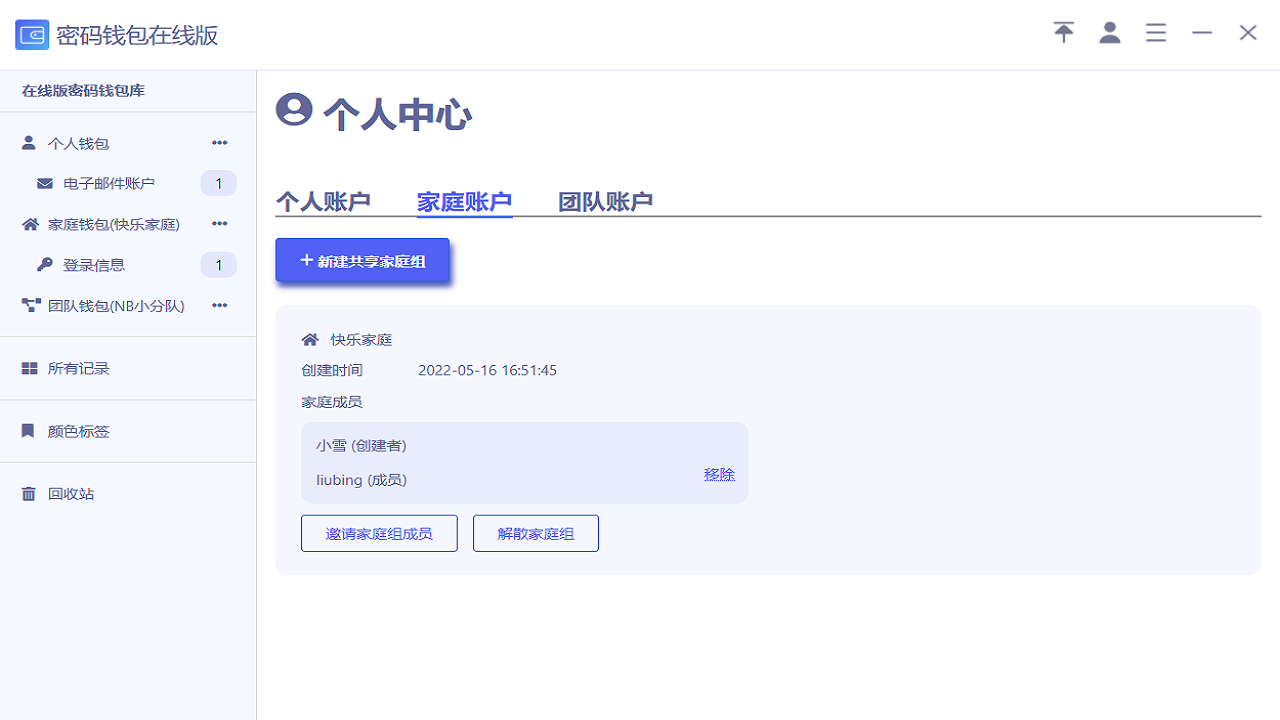The image size is (1280, 720).
Task: Open the ellipsis menu next to 个人钱包
Action: (219, 142)
